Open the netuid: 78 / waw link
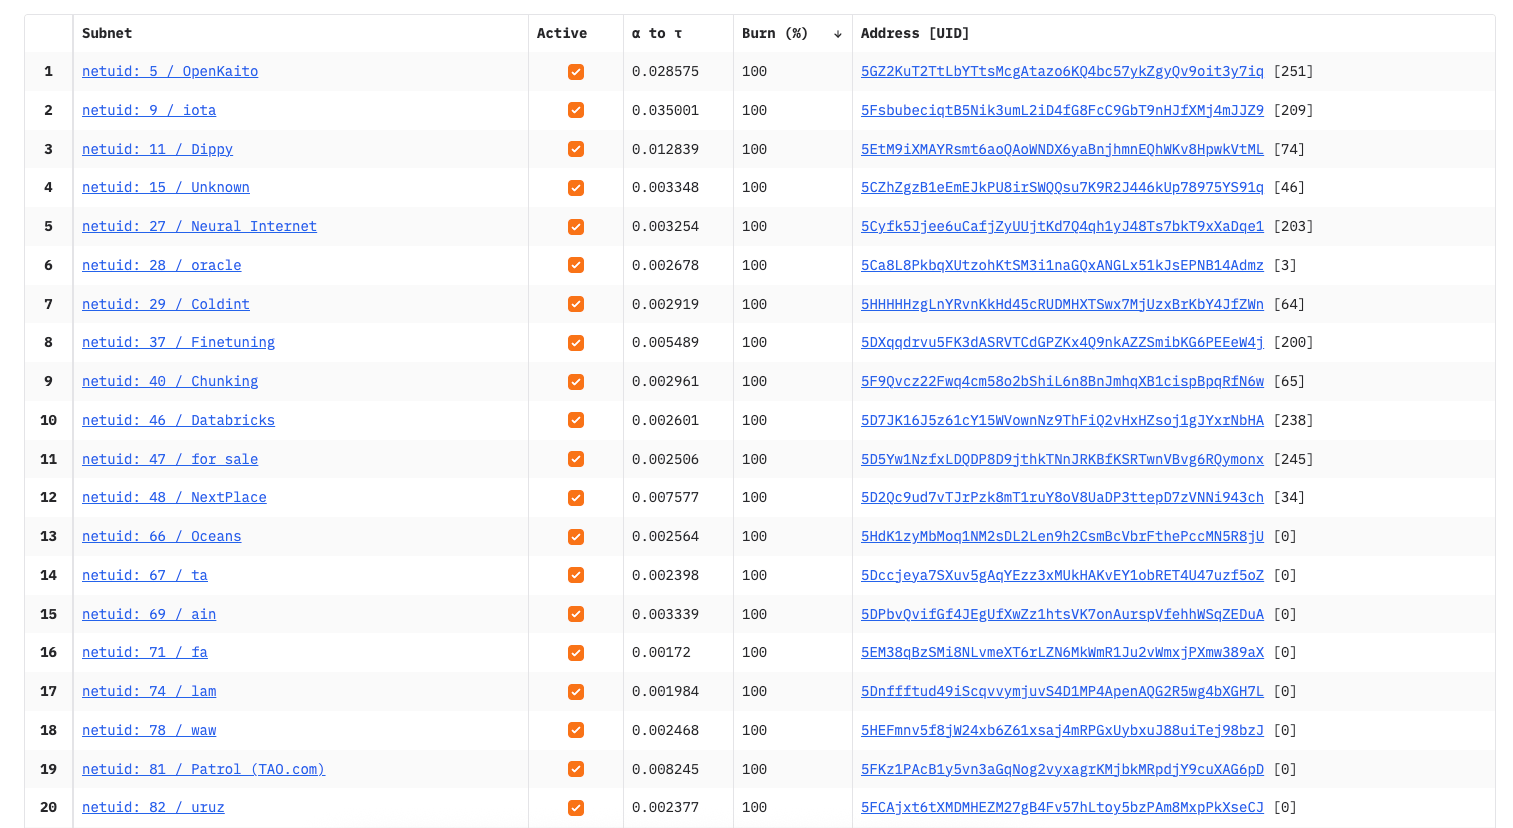1513x828 pixels. tap(149, 730)
